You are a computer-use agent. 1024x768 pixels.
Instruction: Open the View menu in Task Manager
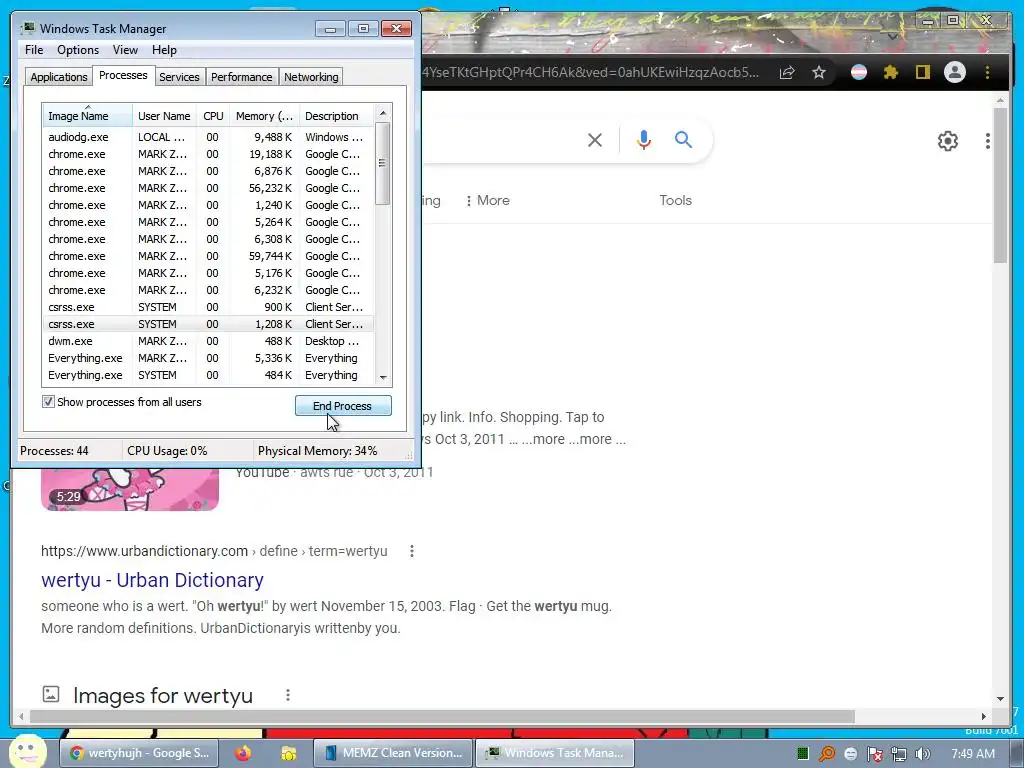click(x=125, y=50)
